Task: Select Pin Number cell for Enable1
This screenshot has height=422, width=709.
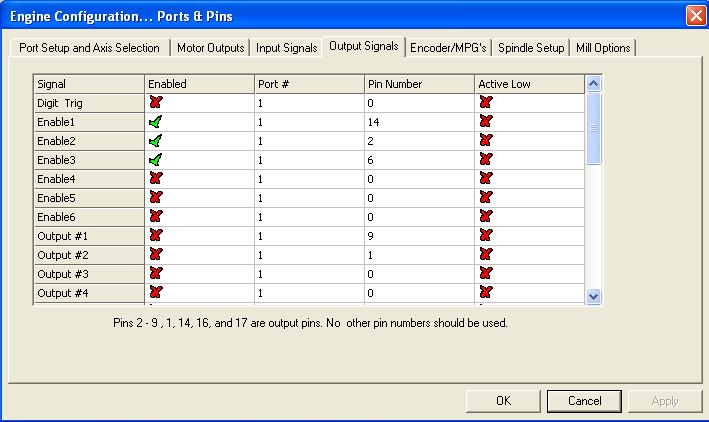Action: pos(420,122)
